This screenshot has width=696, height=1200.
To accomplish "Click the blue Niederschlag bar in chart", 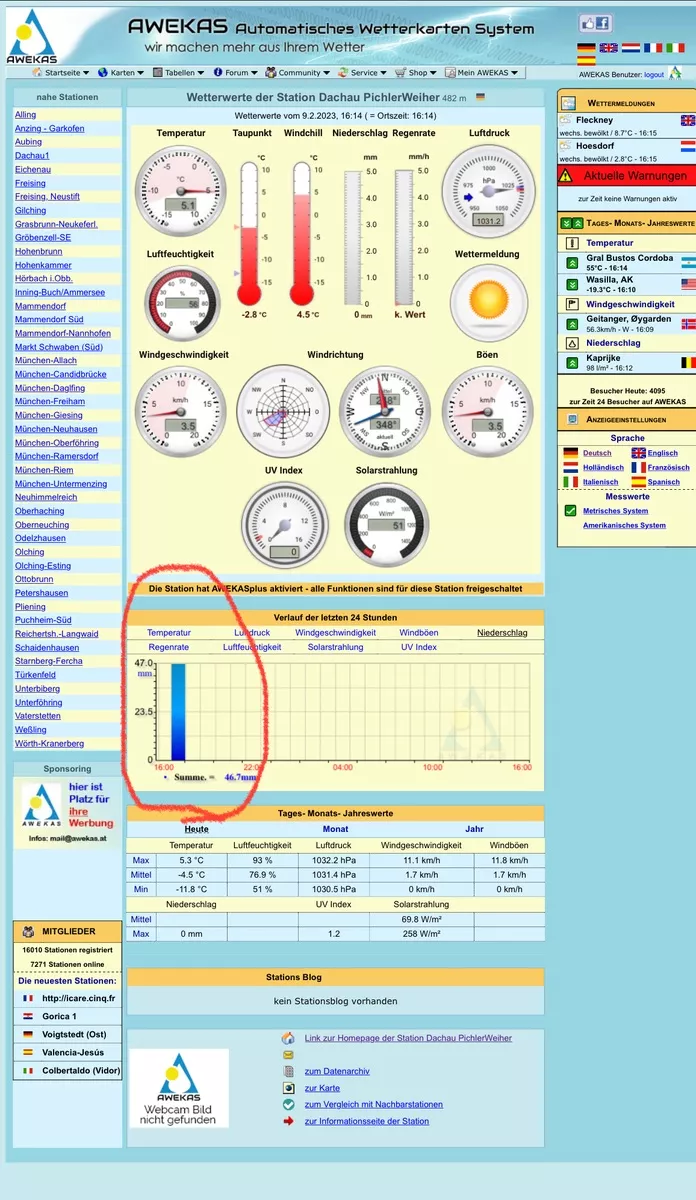I will point(178,713).
